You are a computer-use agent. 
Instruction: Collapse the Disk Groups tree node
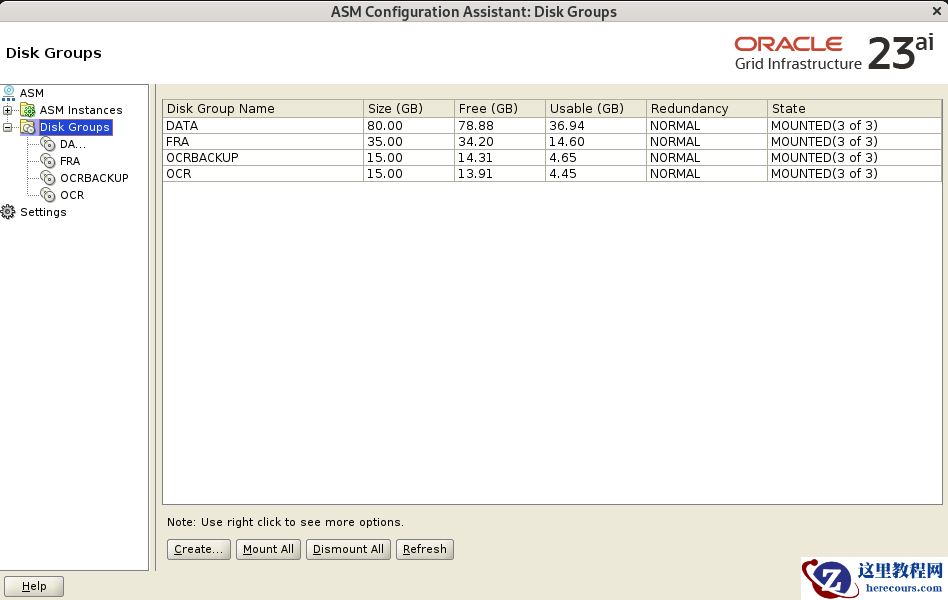7,127
